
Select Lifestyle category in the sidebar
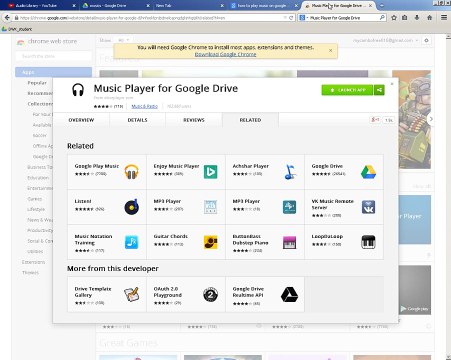(x=36, y=209)
